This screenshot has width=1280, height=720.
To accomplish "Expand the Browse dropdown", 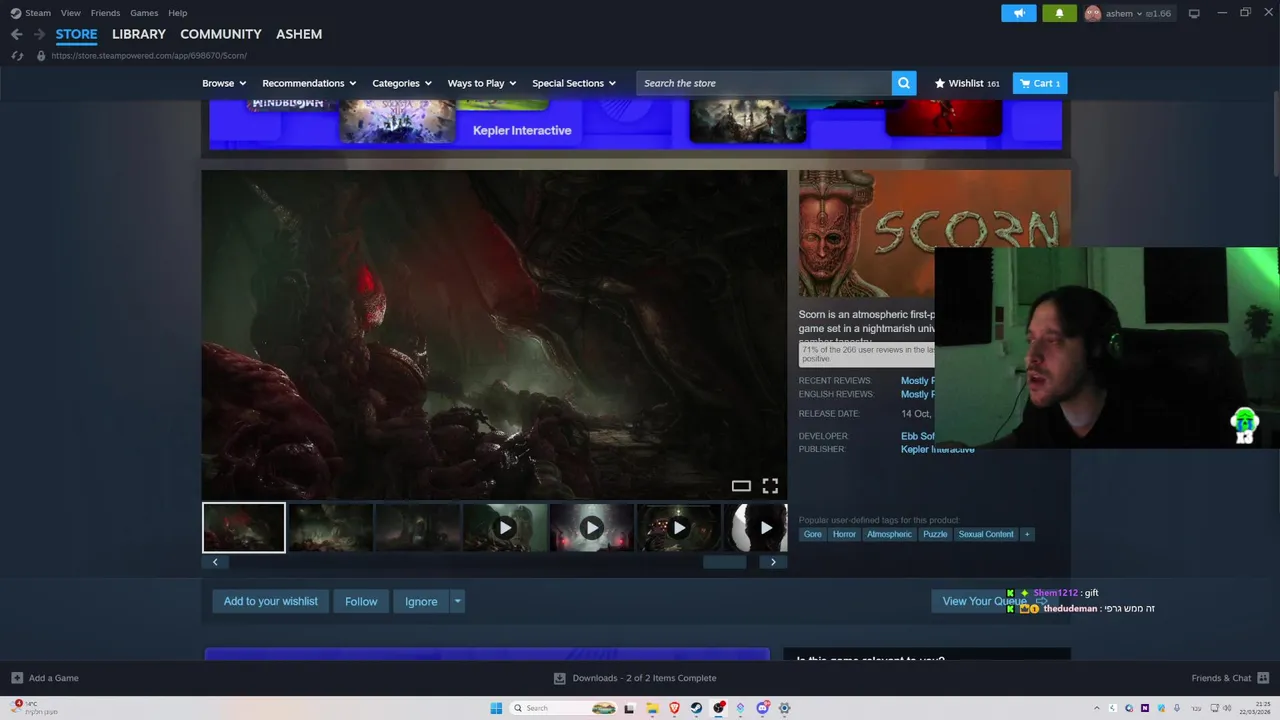I will [x=224, y=83].
